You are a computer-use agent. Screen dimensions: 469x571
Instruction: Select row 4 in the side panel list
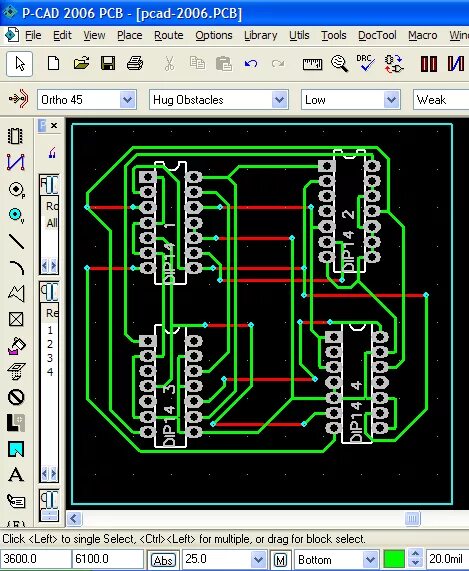pyautogui.click(x=50, y=372)
